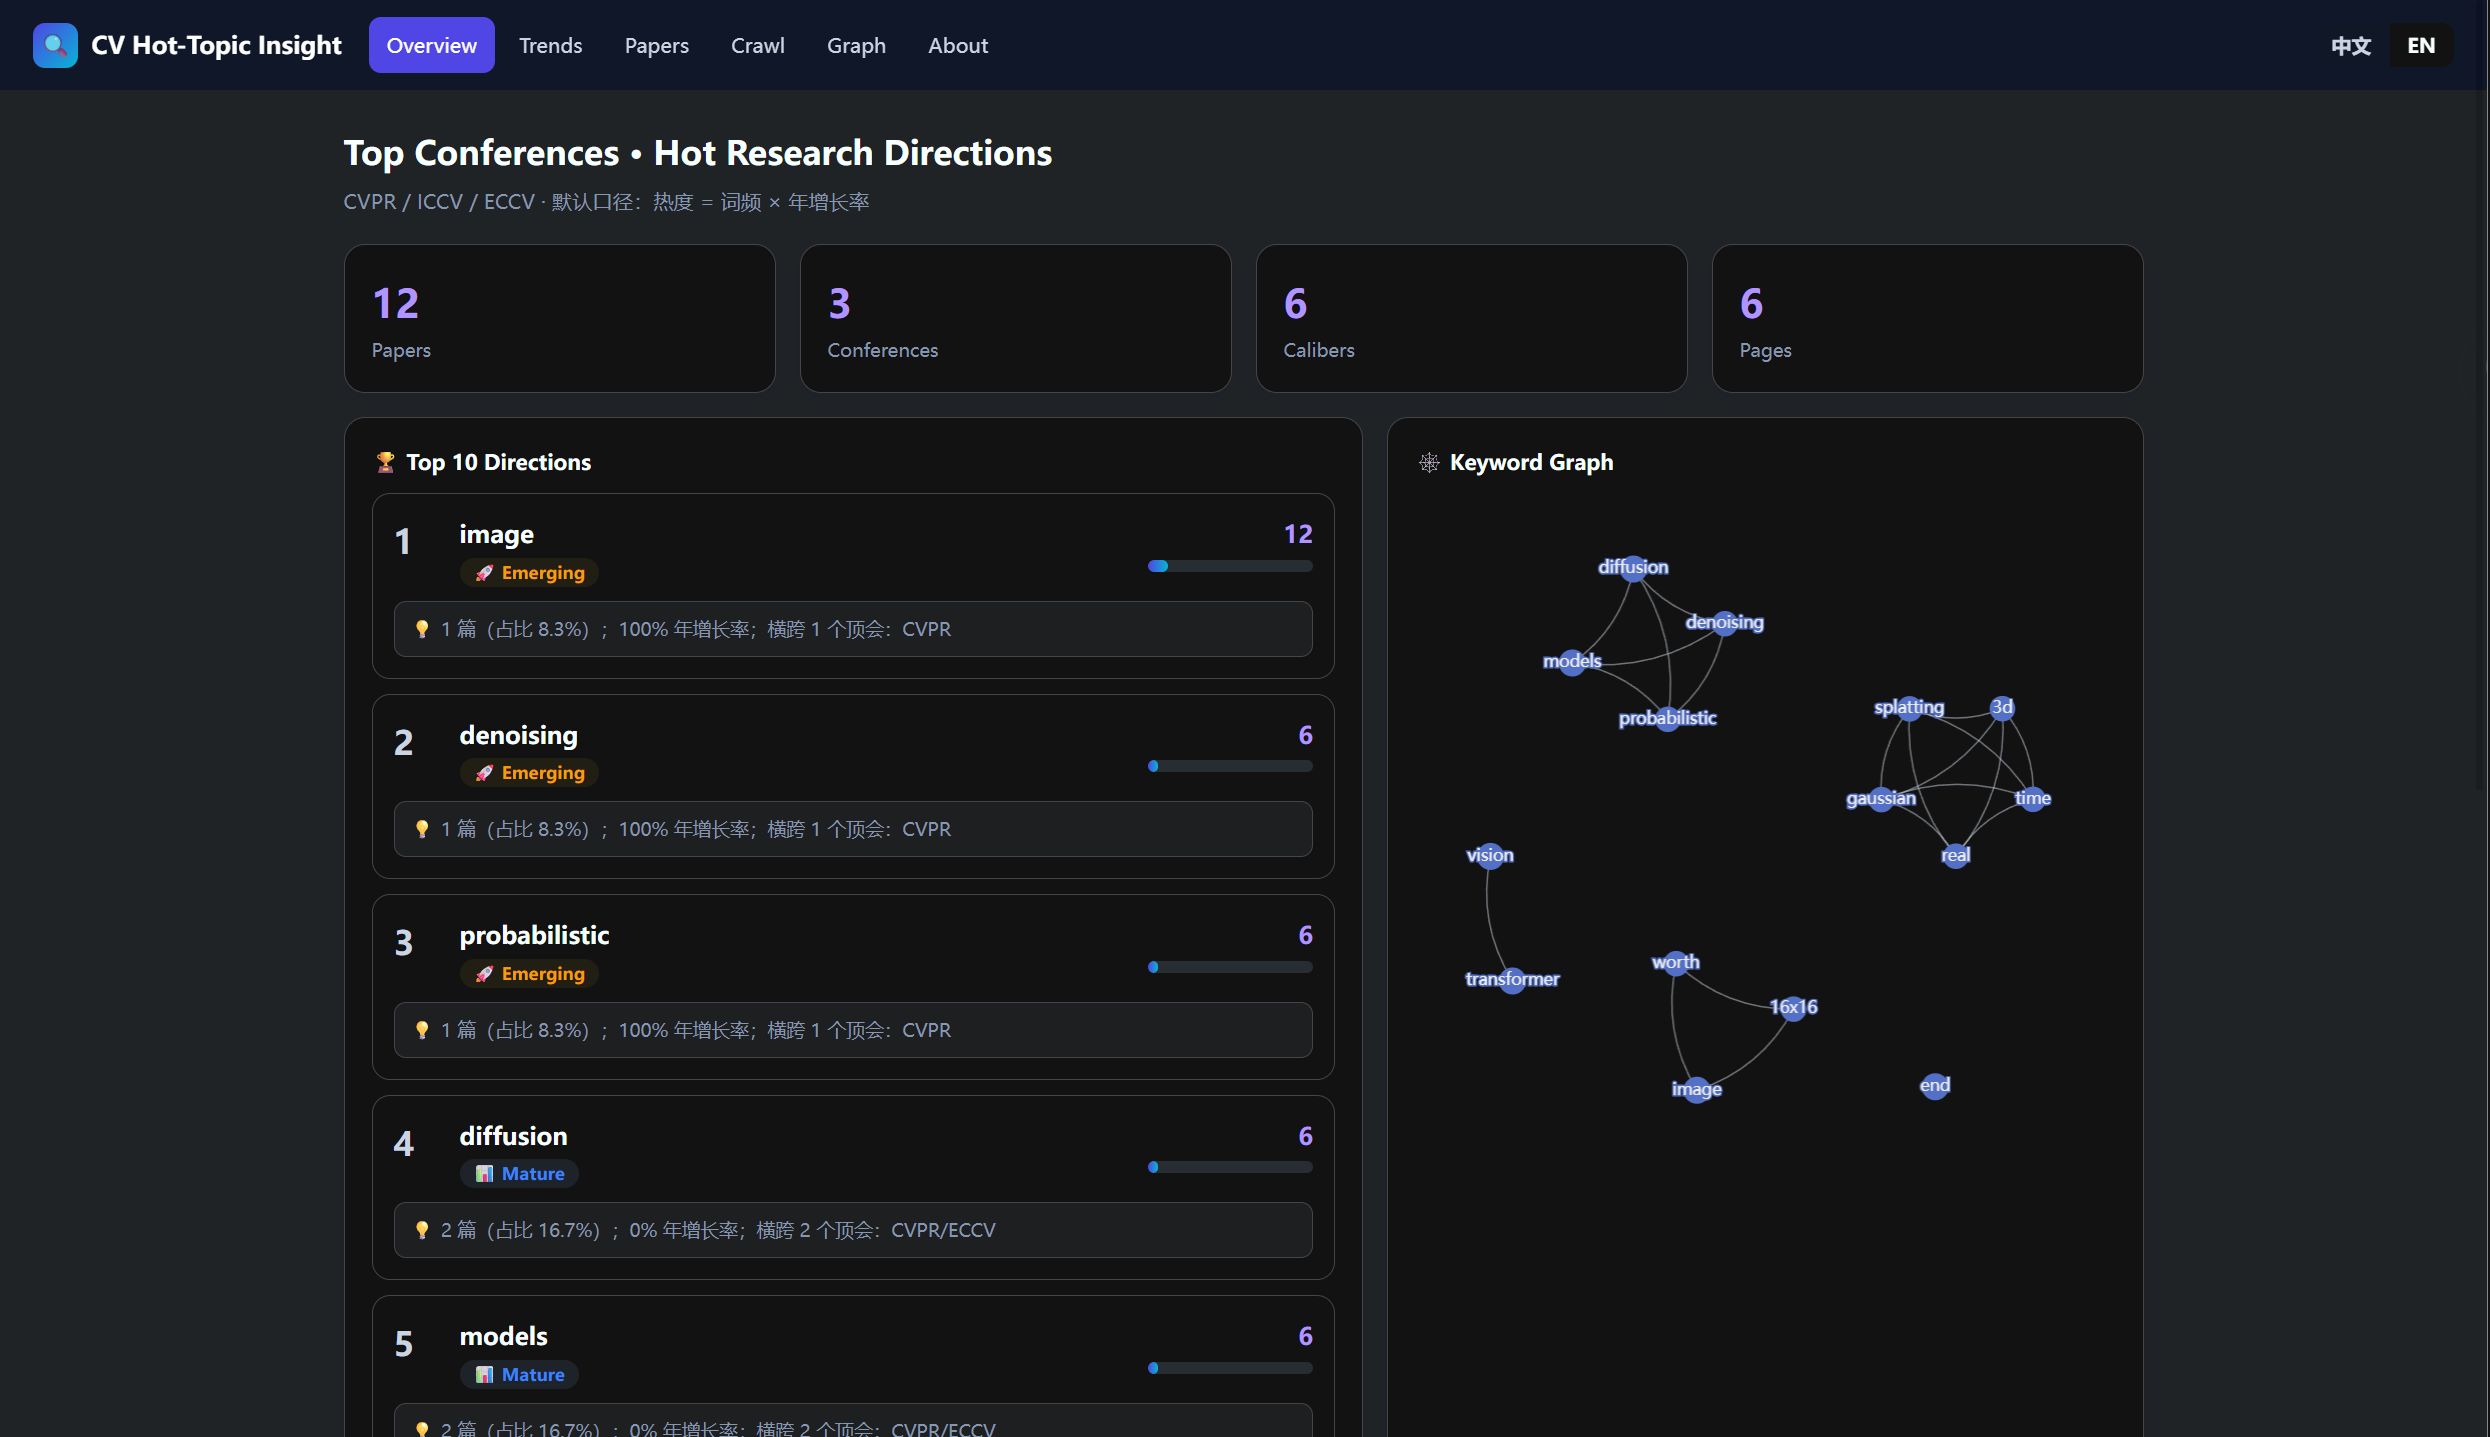Screen dimensions: 2490x1437
Task: Select the transformer node in Keyword Graph
Action: (x=1513, y=980)
